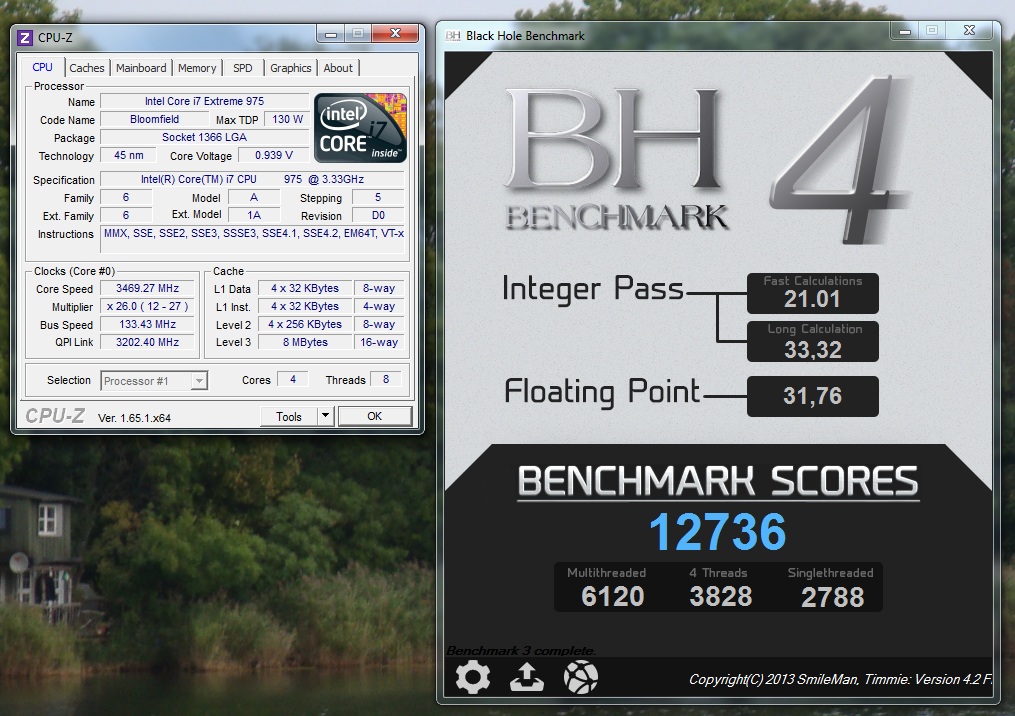Image resolution: width=1015 pixels, height=716 pixels.
Task: Click the Specification field showing 3.33GHz
Action: (252, 179)
